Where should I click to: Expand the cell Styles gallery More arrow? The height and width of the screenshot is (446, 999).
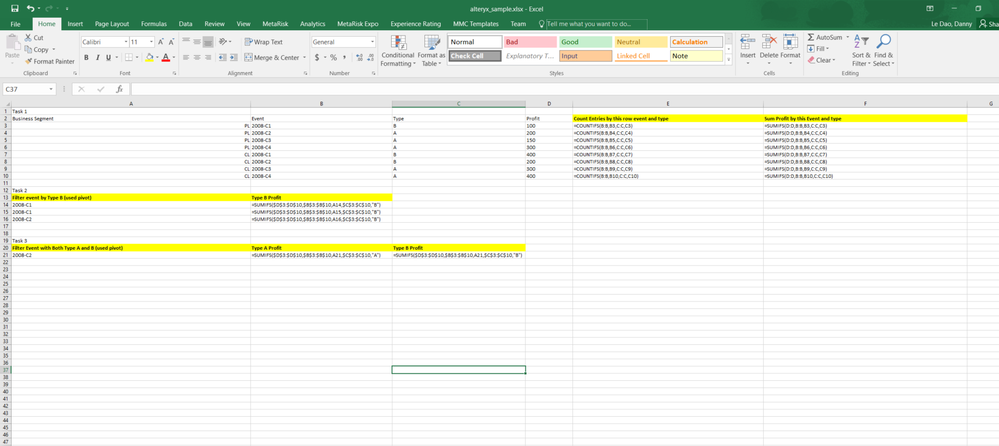click(x=729, y=60)
